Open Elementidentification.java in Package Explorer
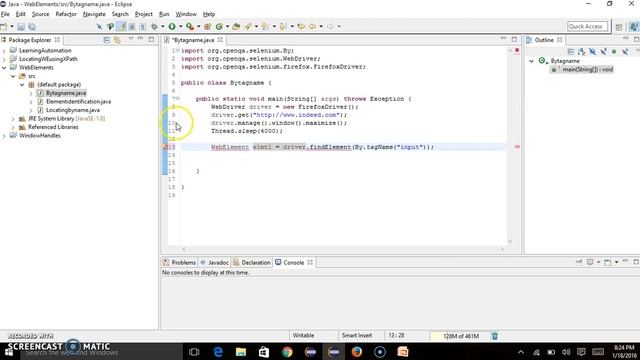The width and height of the screenshot is (640, 360). [78, 102]
